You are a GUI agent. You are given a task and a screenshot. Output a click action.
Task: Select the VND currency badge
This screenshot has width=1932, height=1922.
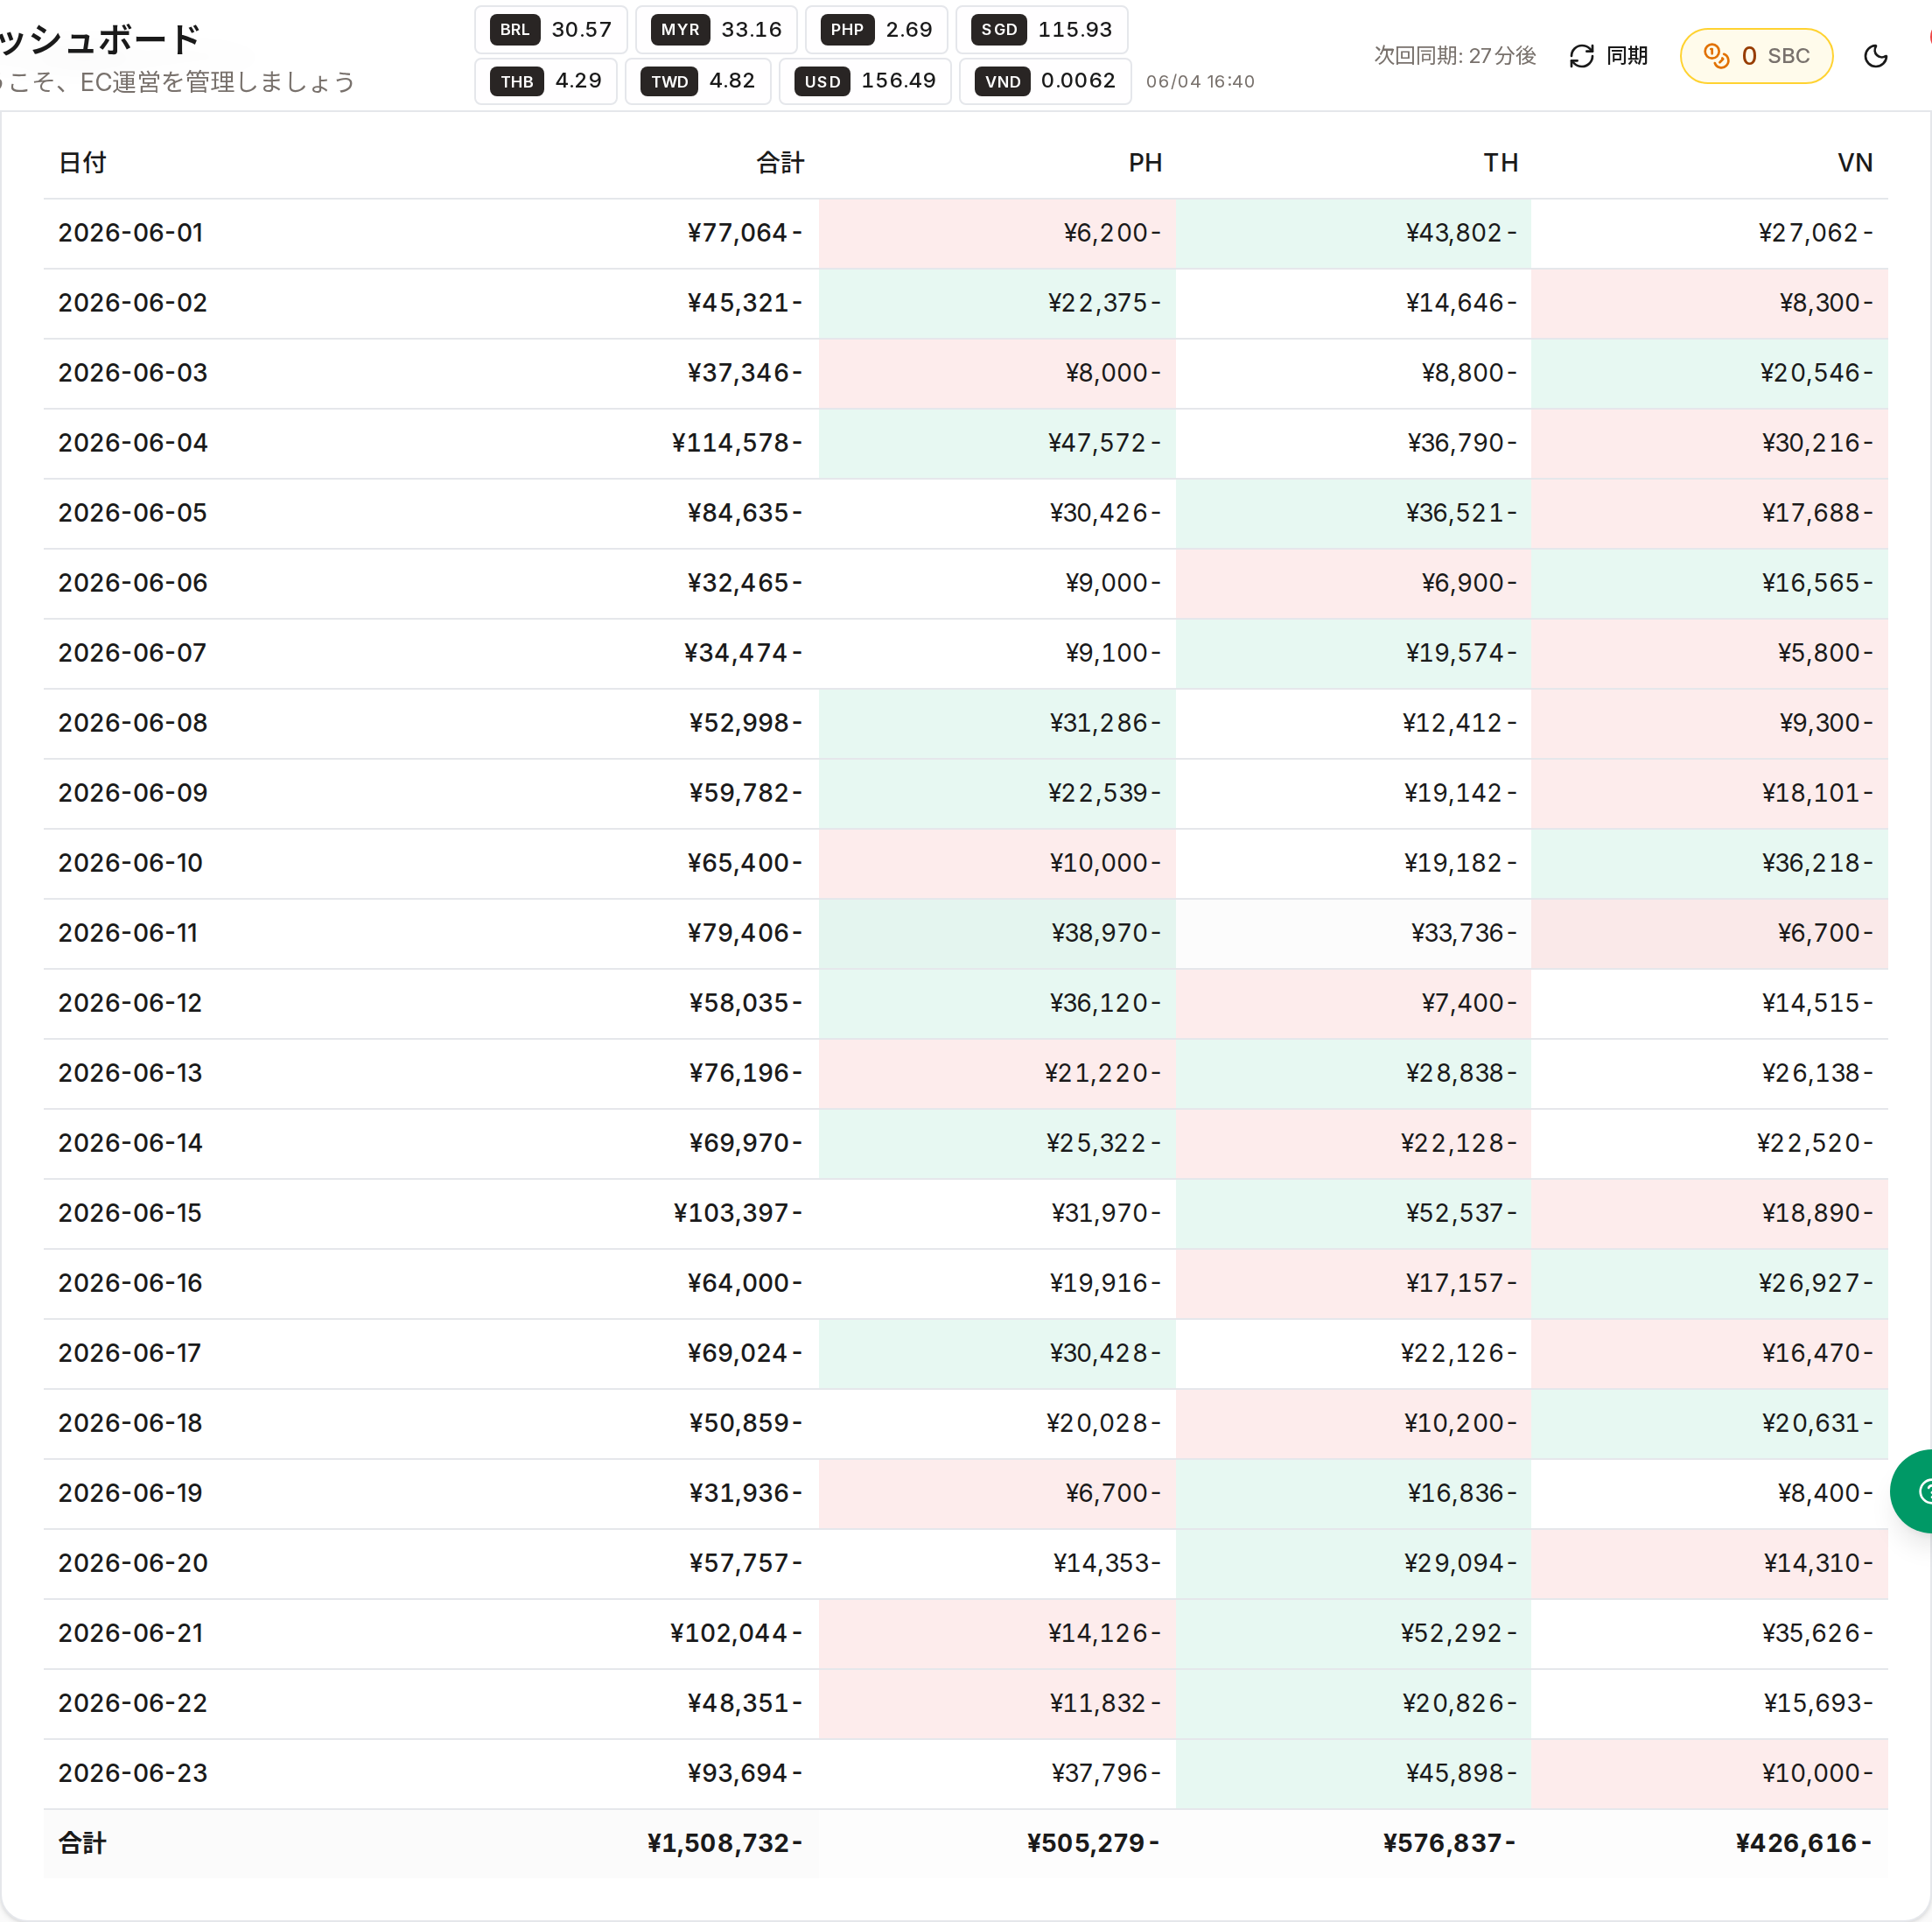tap(1002, 81)
